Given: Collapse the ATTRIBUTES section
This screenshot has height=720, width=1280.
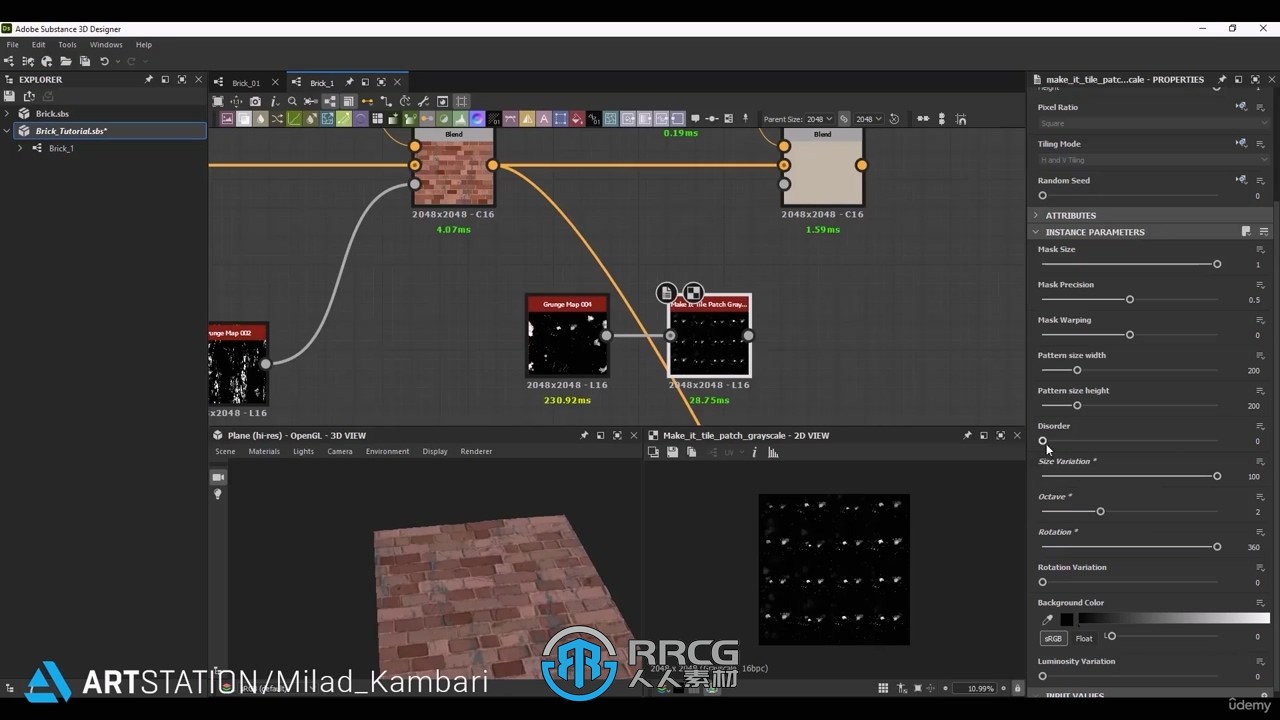Looking at the screenshot, I should pos(1036,215).
